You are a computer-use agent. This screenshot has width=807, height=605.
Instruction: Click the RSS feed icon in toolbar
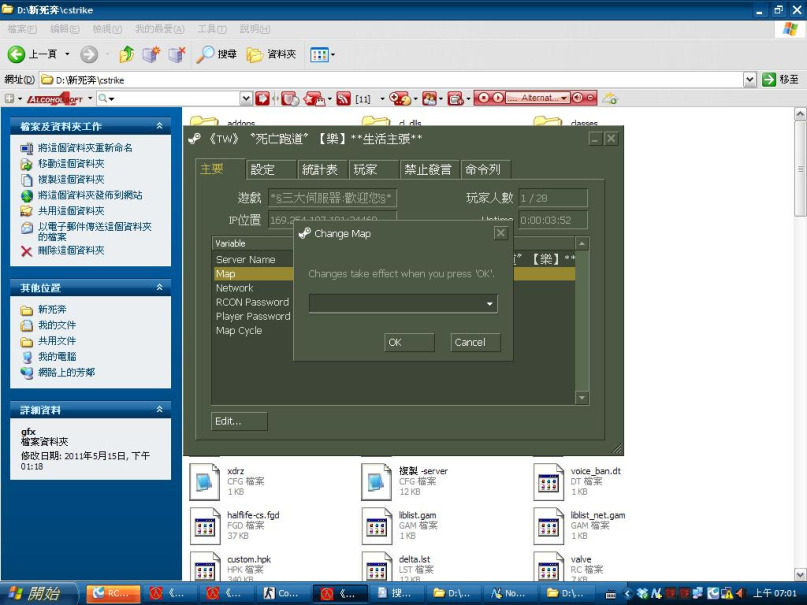point(343,98)
